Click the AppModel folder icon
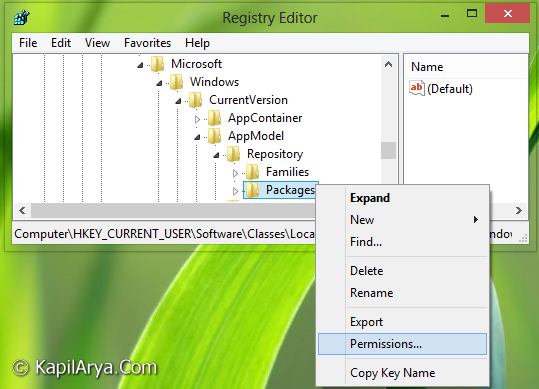This screenshot has height=389, width=539. click(x=214, y=136)
